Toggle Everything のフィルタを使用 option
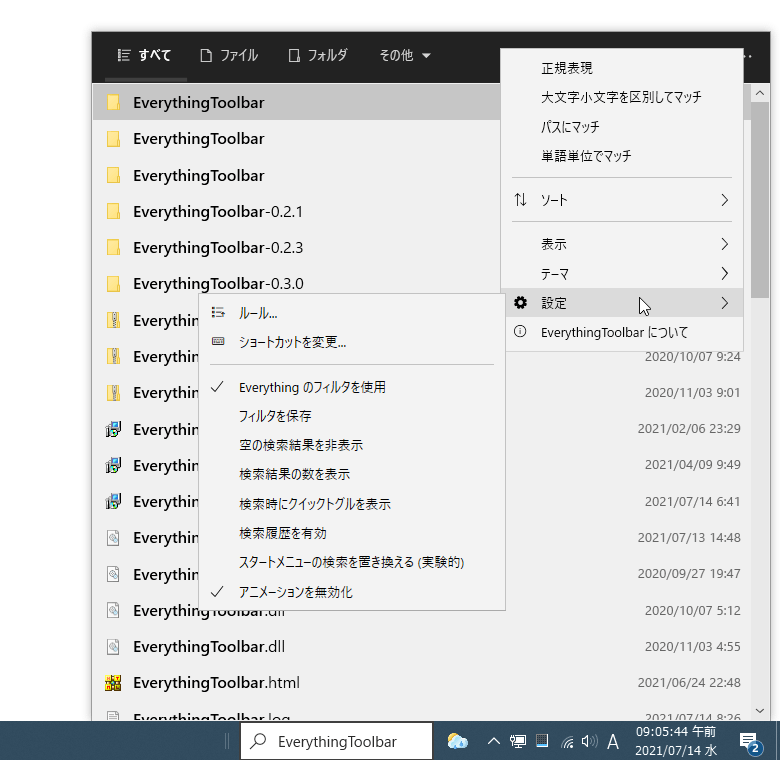This screenshot has width=780, height=760. [x=352, y=387]
